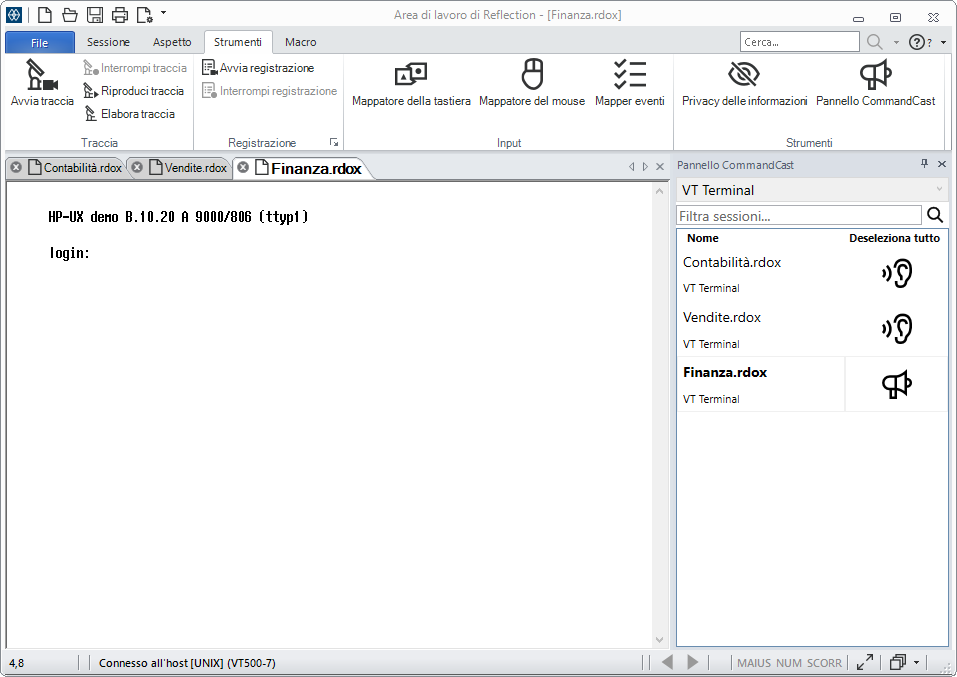
Task: Open the Mappatore della tastiera tool
Action: point(411,75)
